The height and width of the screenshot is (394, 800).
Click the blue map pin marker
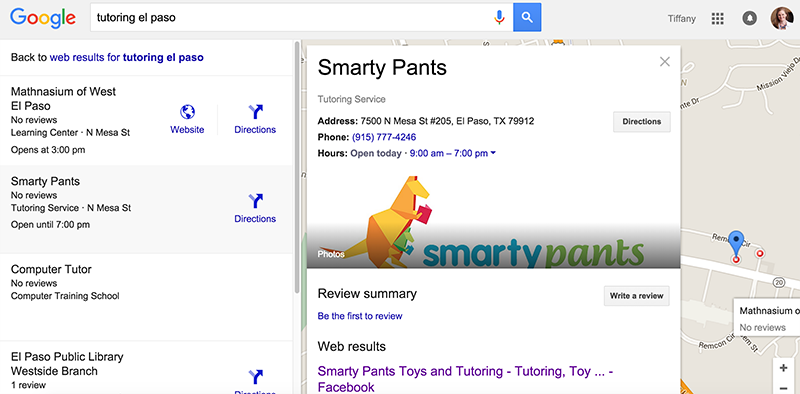(x=735, y=243)
